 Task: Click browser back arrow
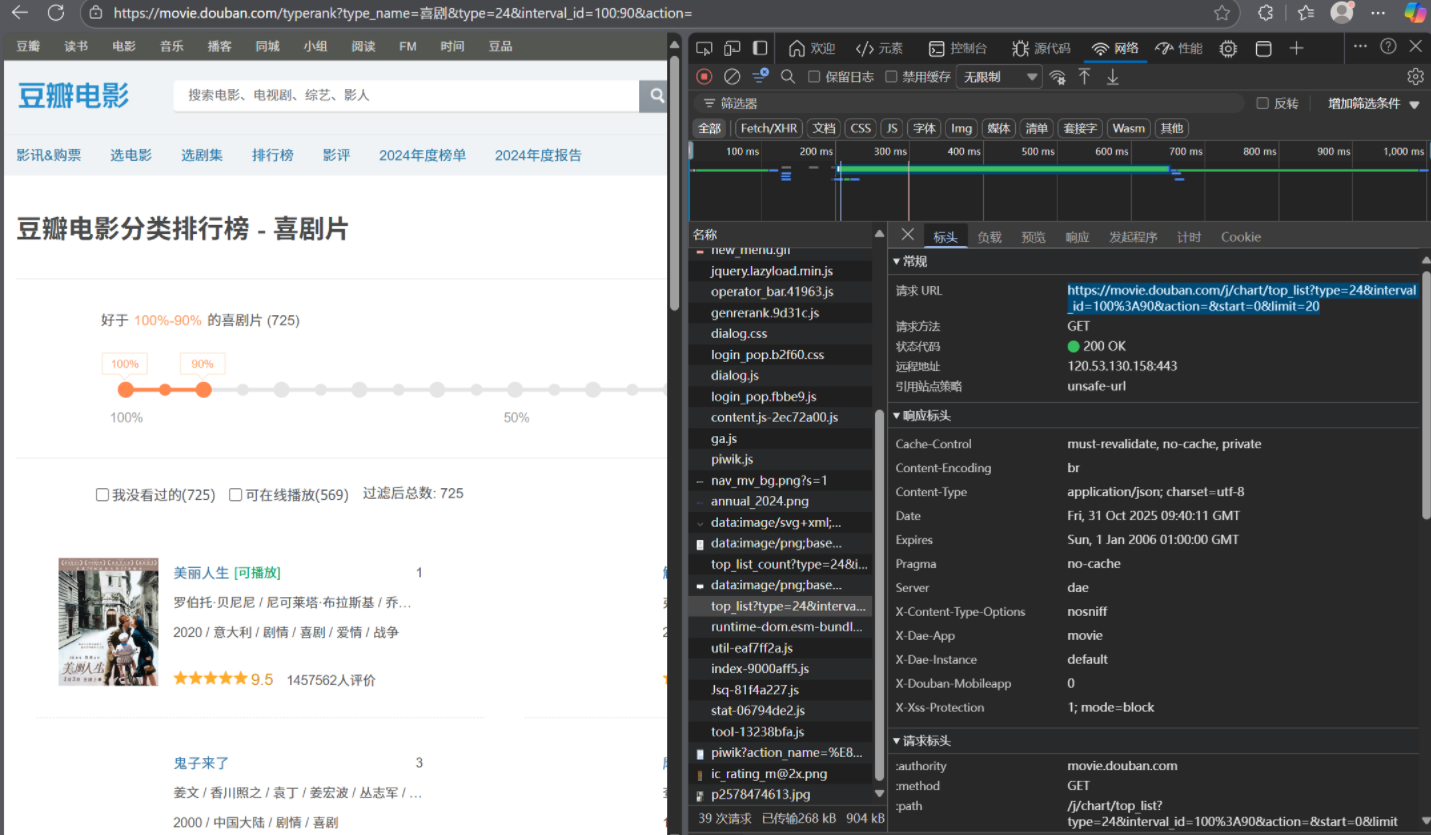tap(19, 13)
